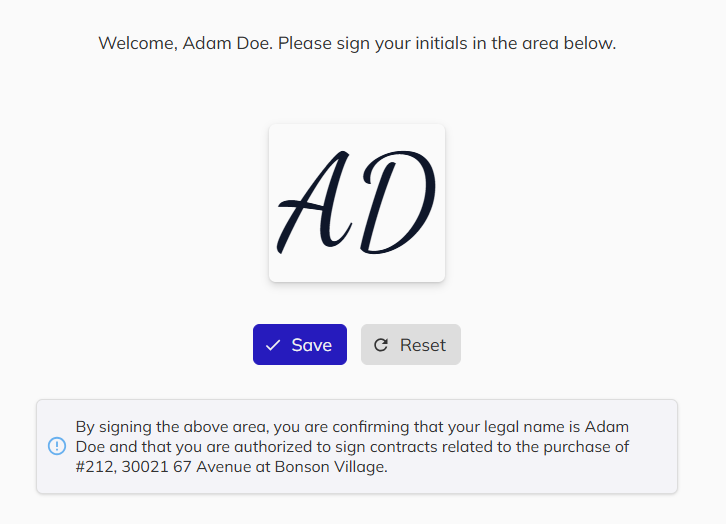Click the handwritten letter D
The width and height of the screenshot is (726, 524).
point(397,204)
